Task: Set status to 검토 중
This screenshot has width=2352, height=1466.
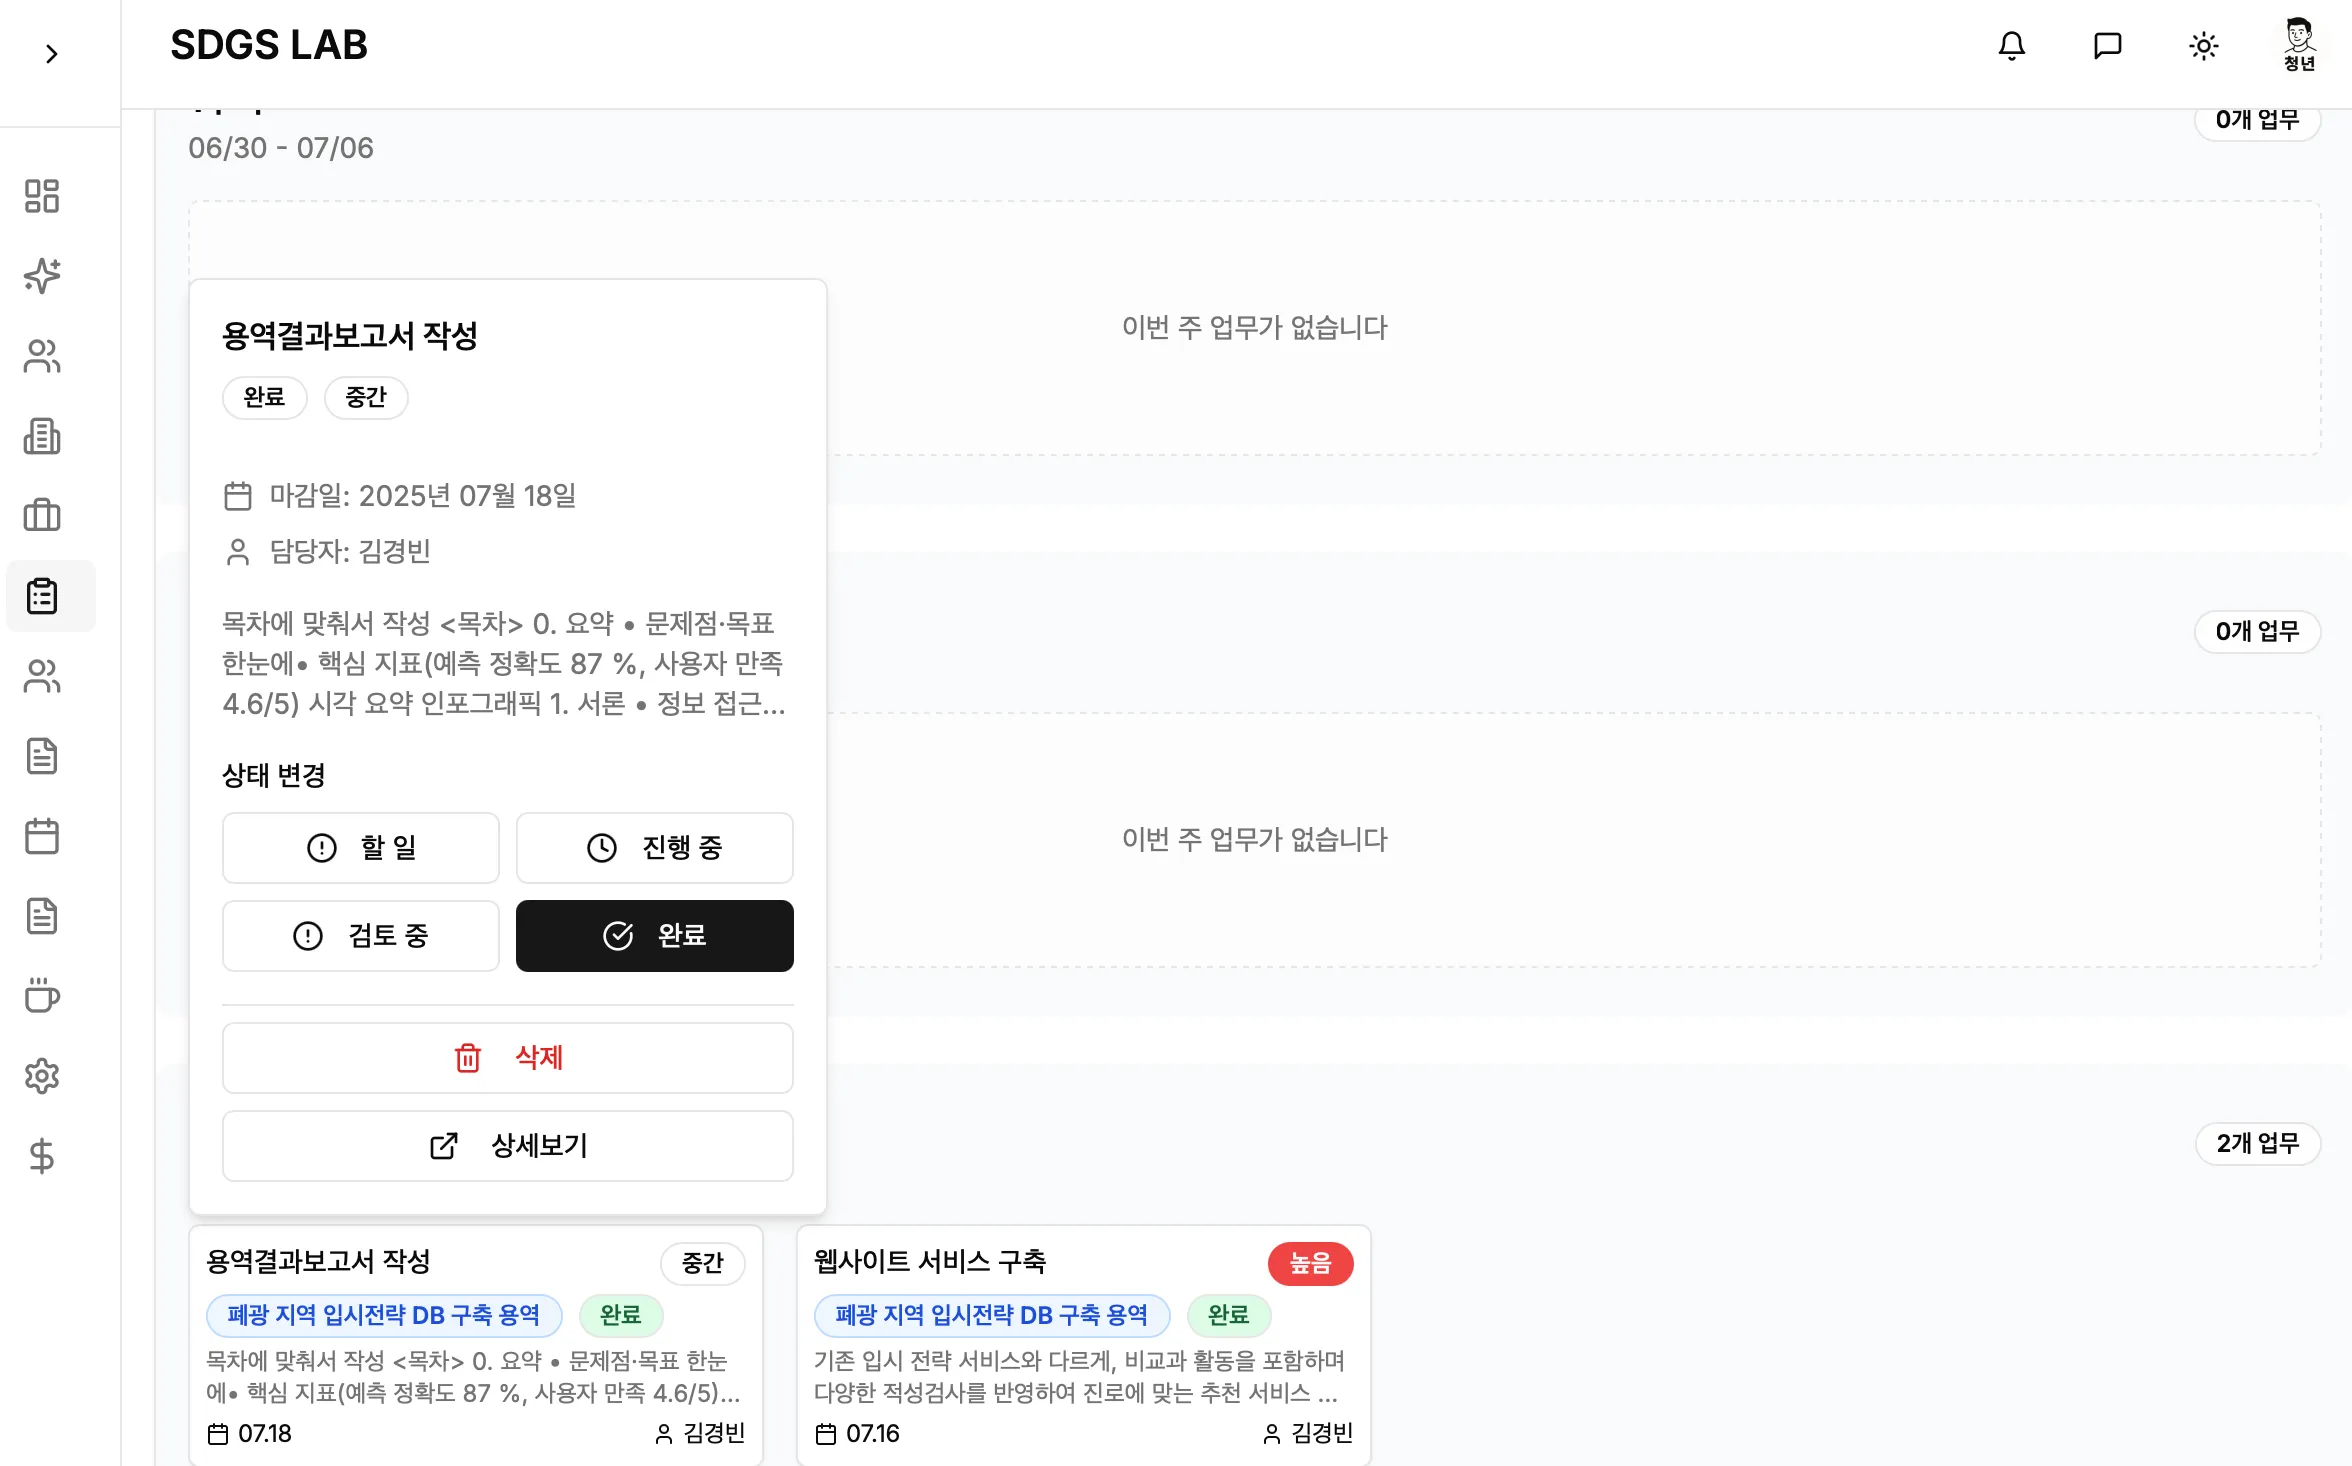Action: coord(361,936)
